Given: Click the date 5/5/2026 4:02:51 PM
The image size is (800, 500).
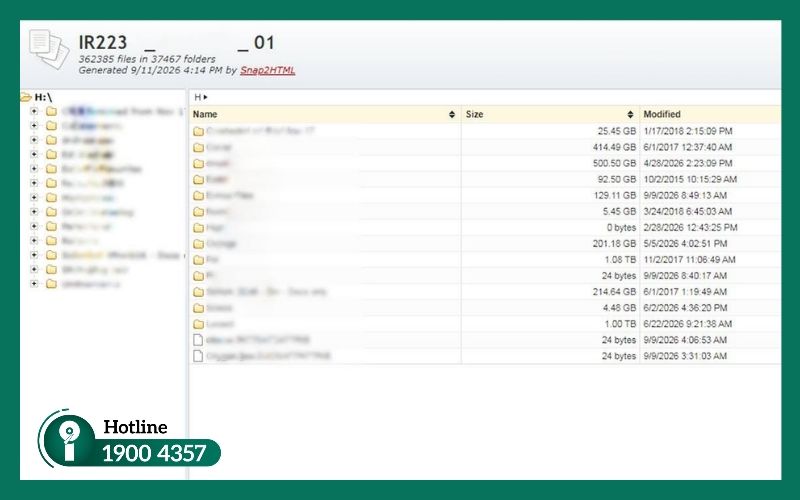Looking at the screenshot, I should pyautogui.click(x=685, y=243).
